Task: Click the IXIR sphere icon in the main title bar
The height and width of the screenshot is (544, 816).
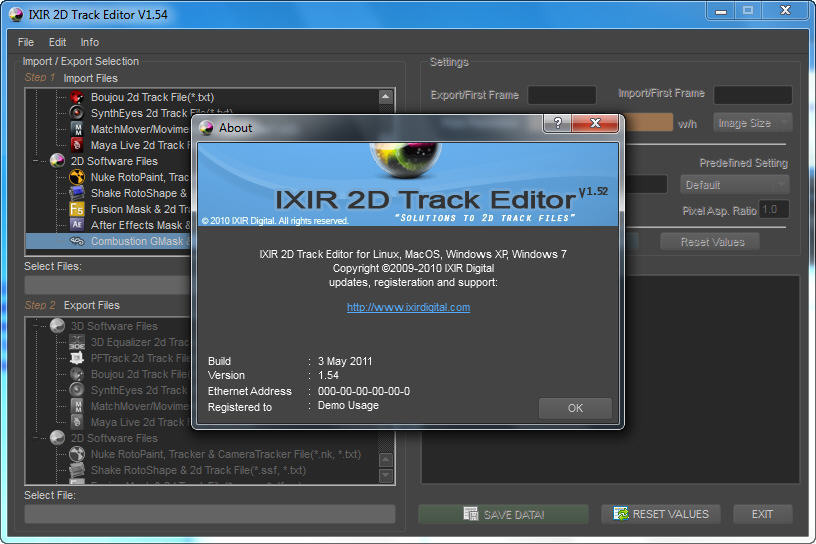Action: point(16,15)
